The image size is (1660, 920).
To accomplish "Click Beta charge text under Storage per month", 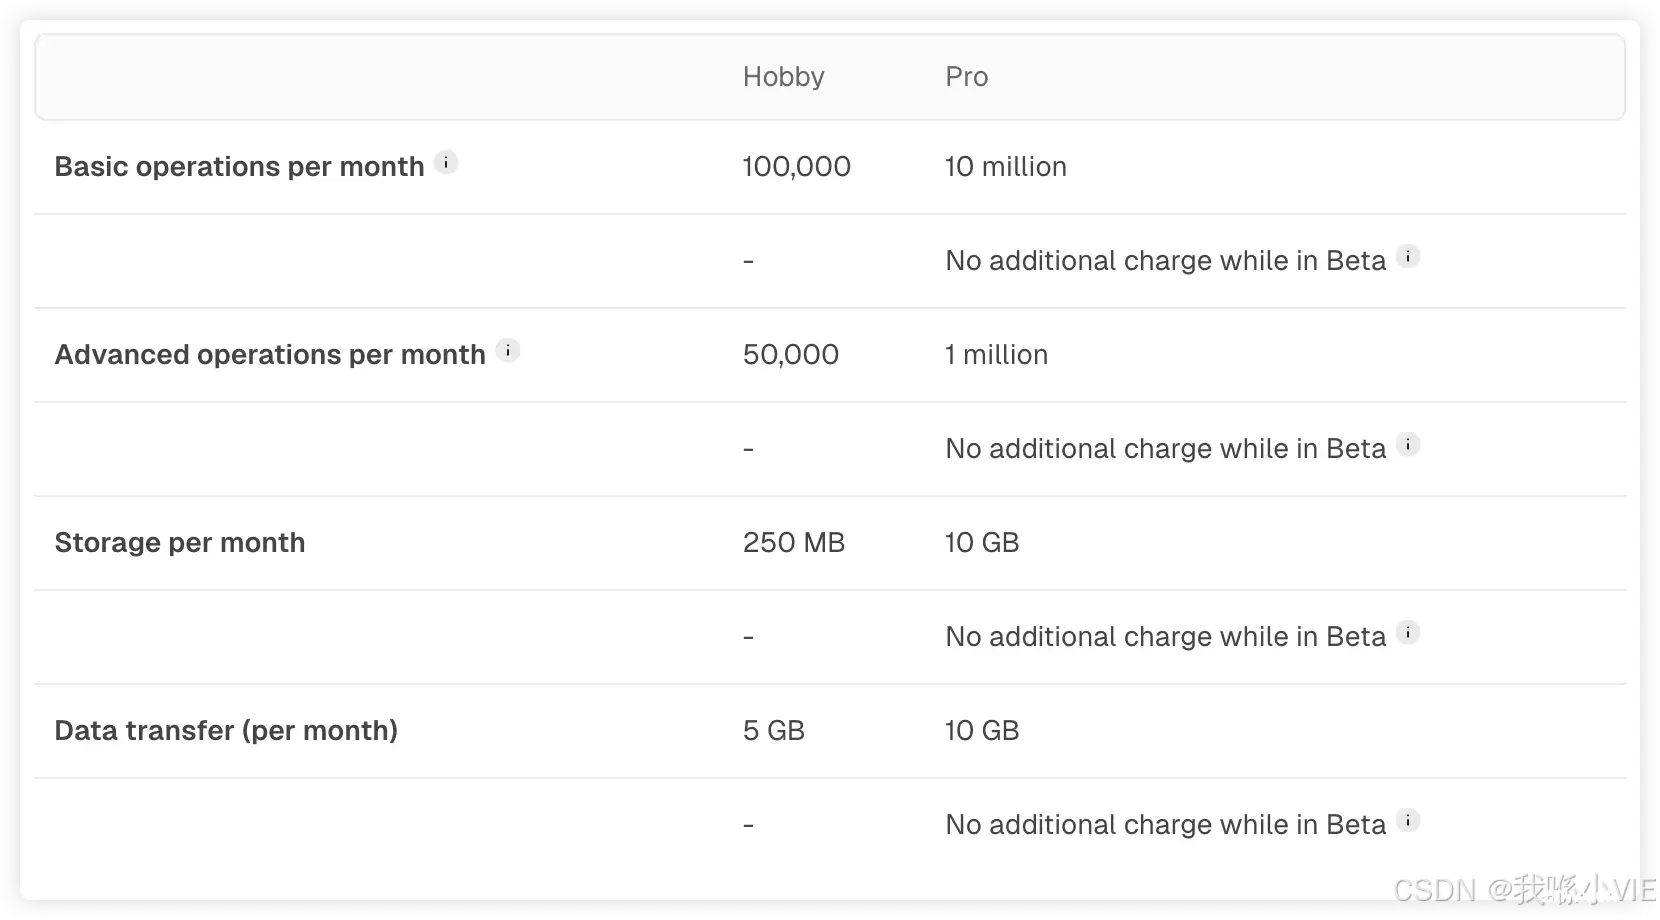I will tap(1165, 636).
